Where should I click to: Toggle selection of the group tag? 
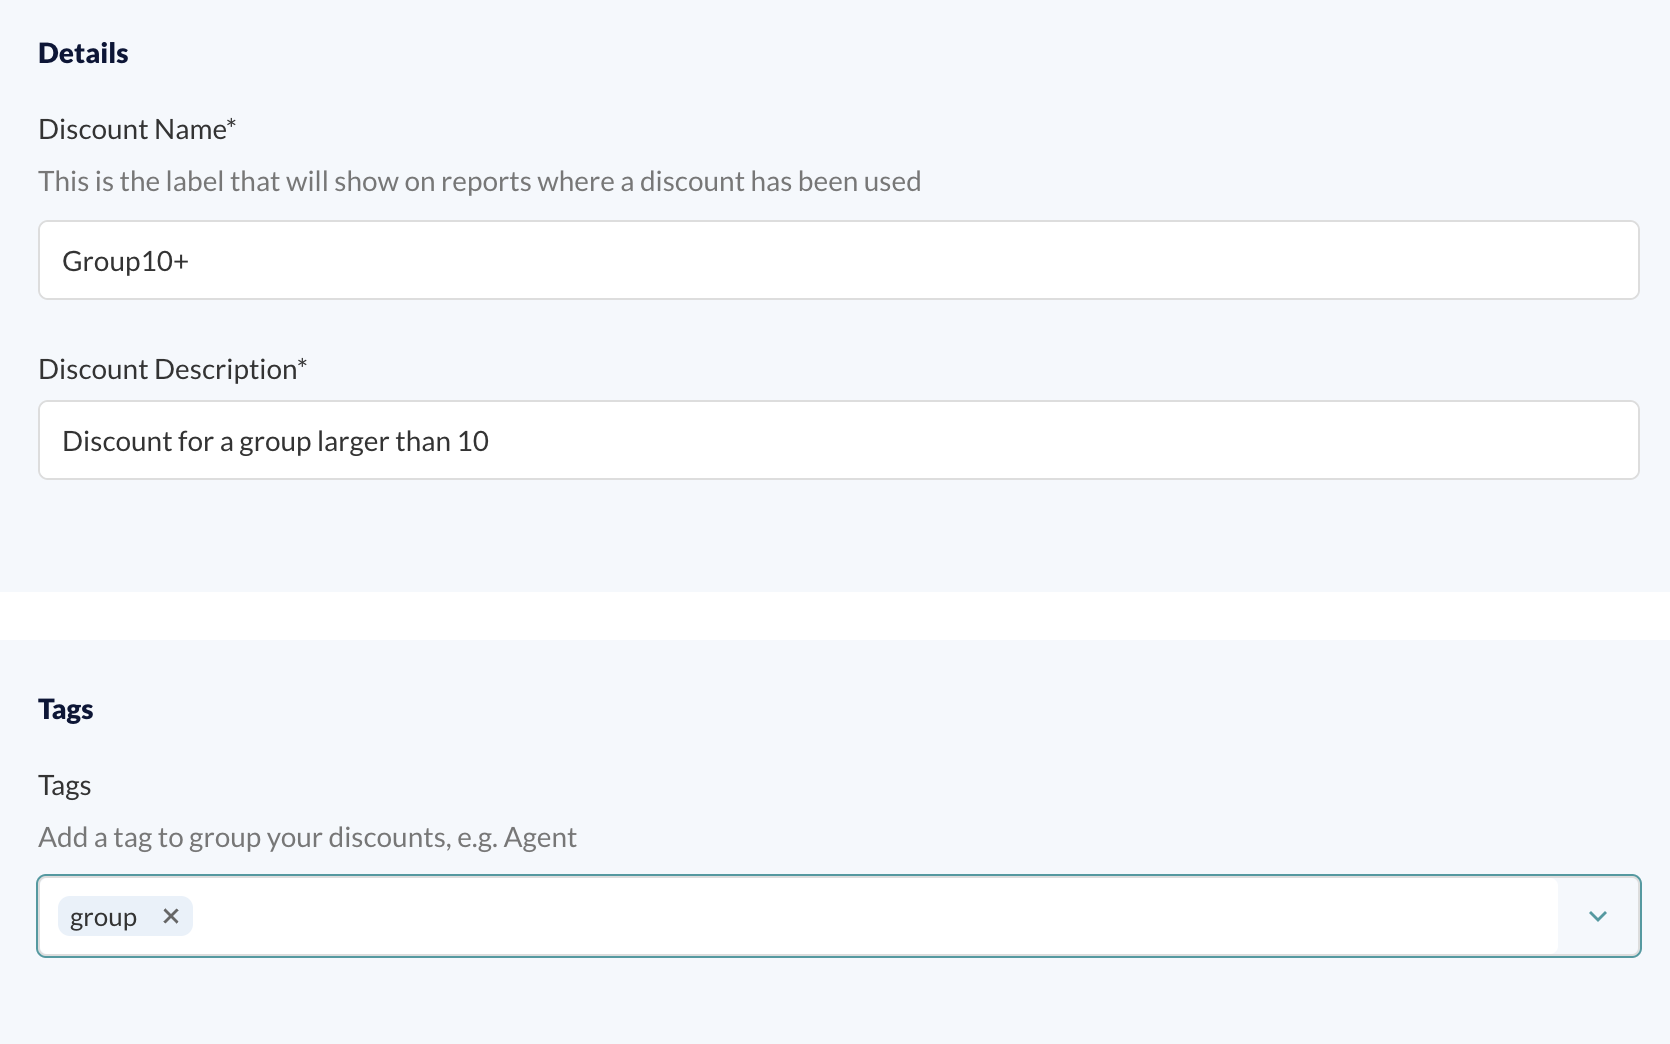coord(103,916)
